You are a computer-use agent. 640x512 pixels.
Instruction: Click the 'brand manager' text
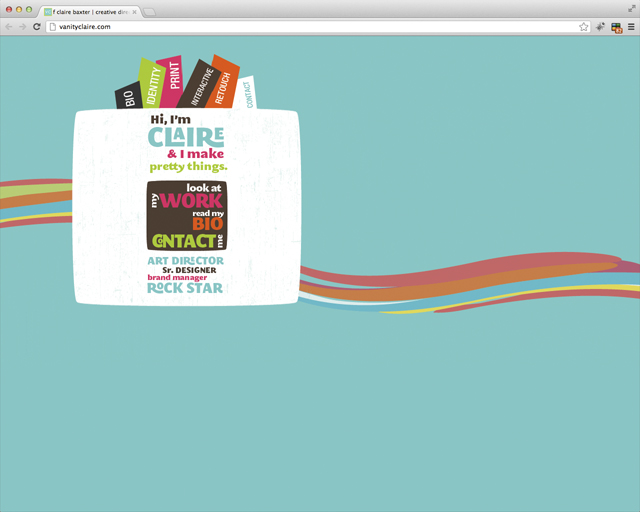[x=177, y=278]
